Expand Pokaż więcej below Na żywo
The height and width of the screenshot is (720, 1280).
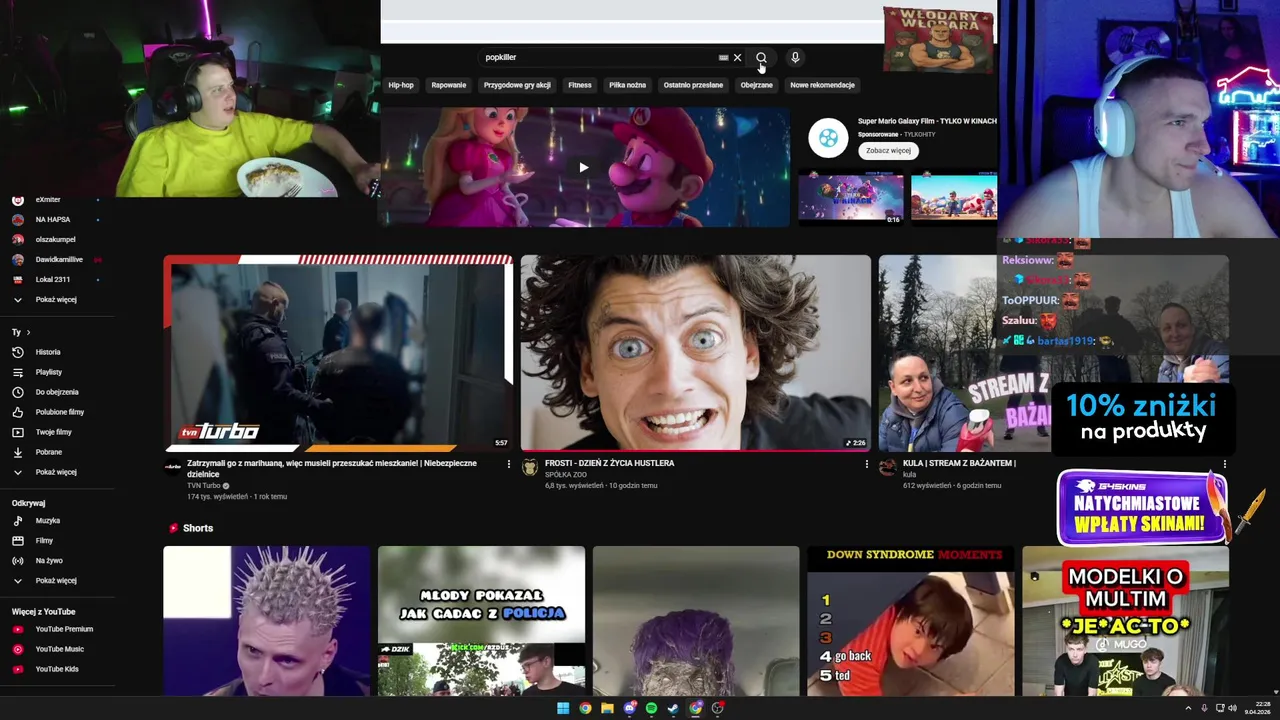(55, 580)
